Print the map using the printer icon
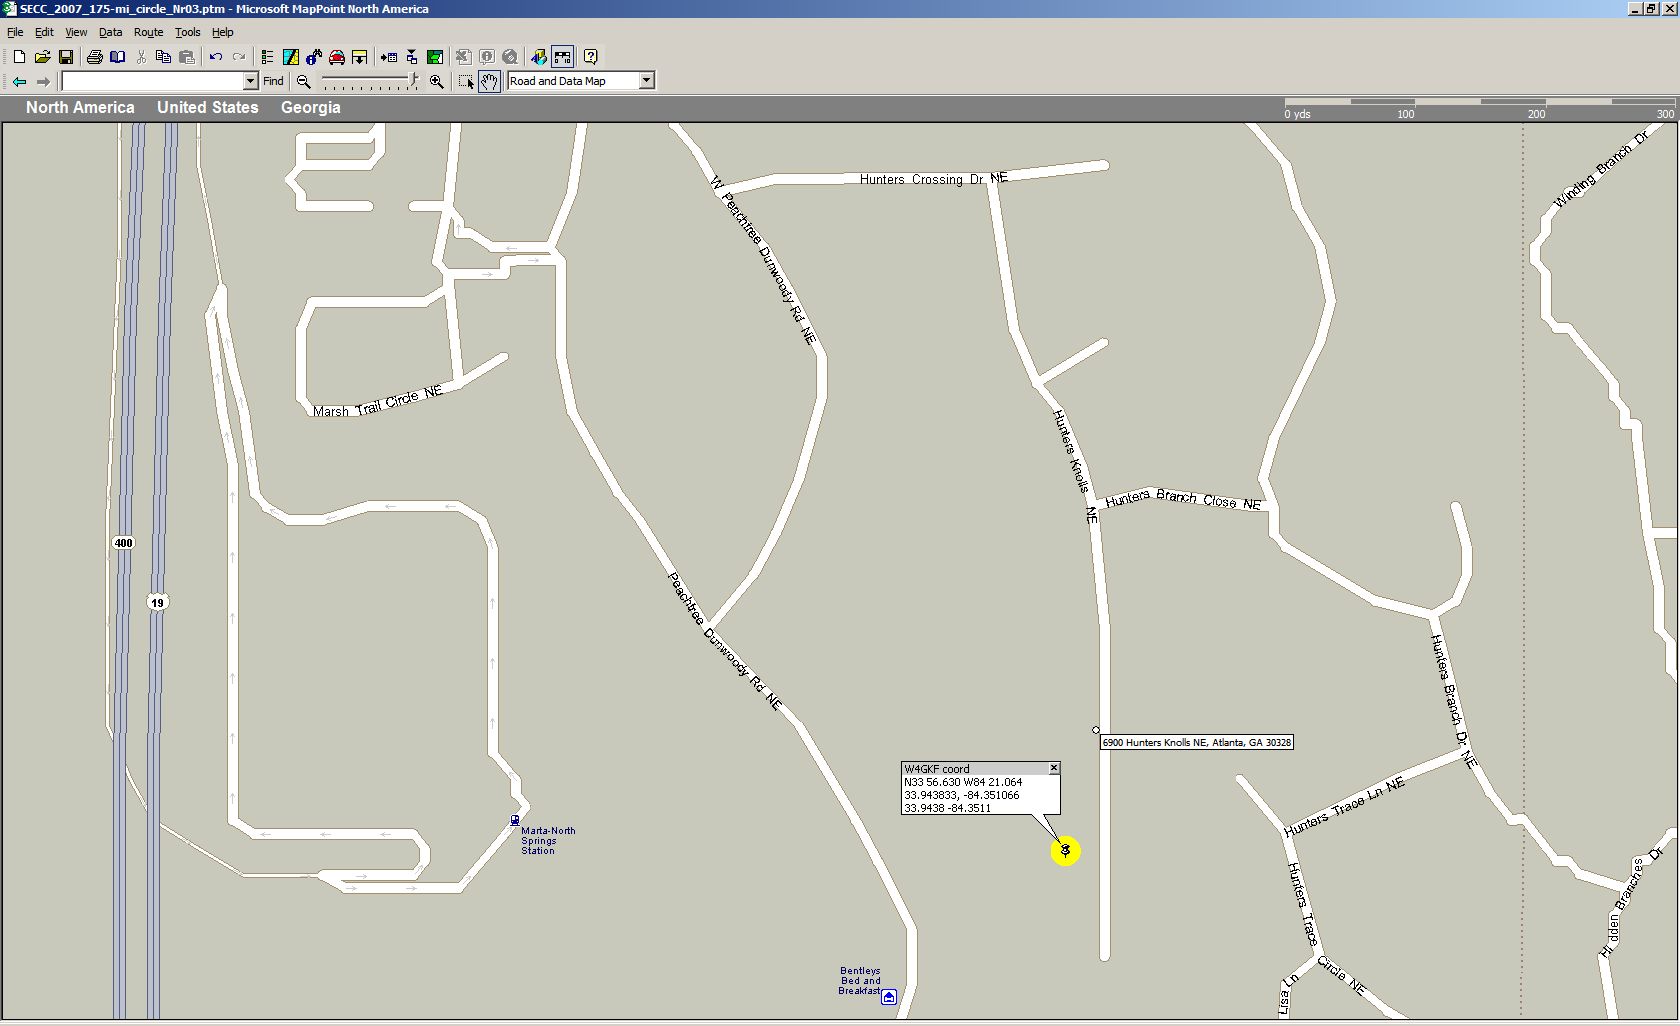Screen dimensions: 1680x1026 [94, 57]
